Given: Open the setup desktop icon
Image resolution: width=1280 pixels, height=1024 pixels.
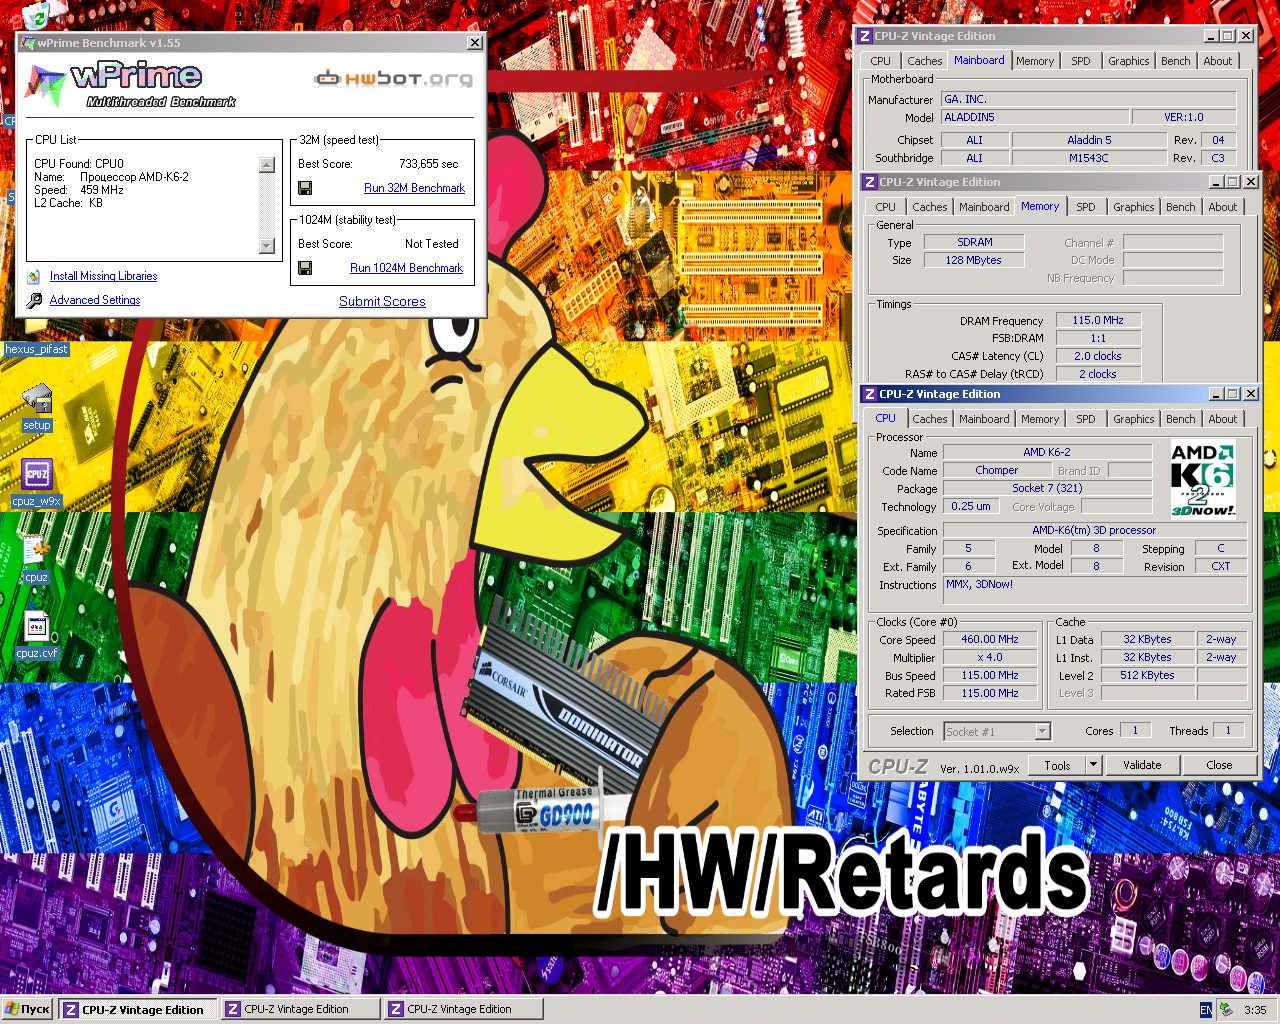Looking at the screenshot, I should [37, 399].
